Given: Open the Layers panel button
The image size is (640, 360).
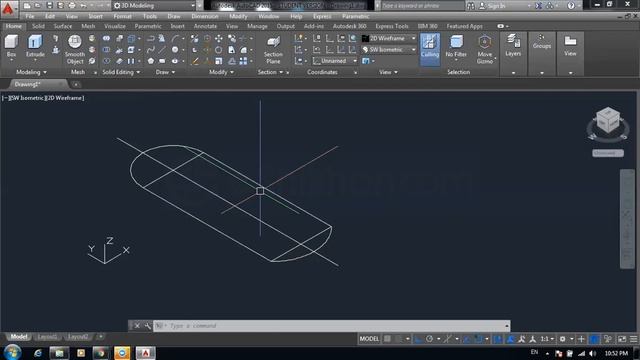Looking at the screenshot, I should tap(513, 46).
